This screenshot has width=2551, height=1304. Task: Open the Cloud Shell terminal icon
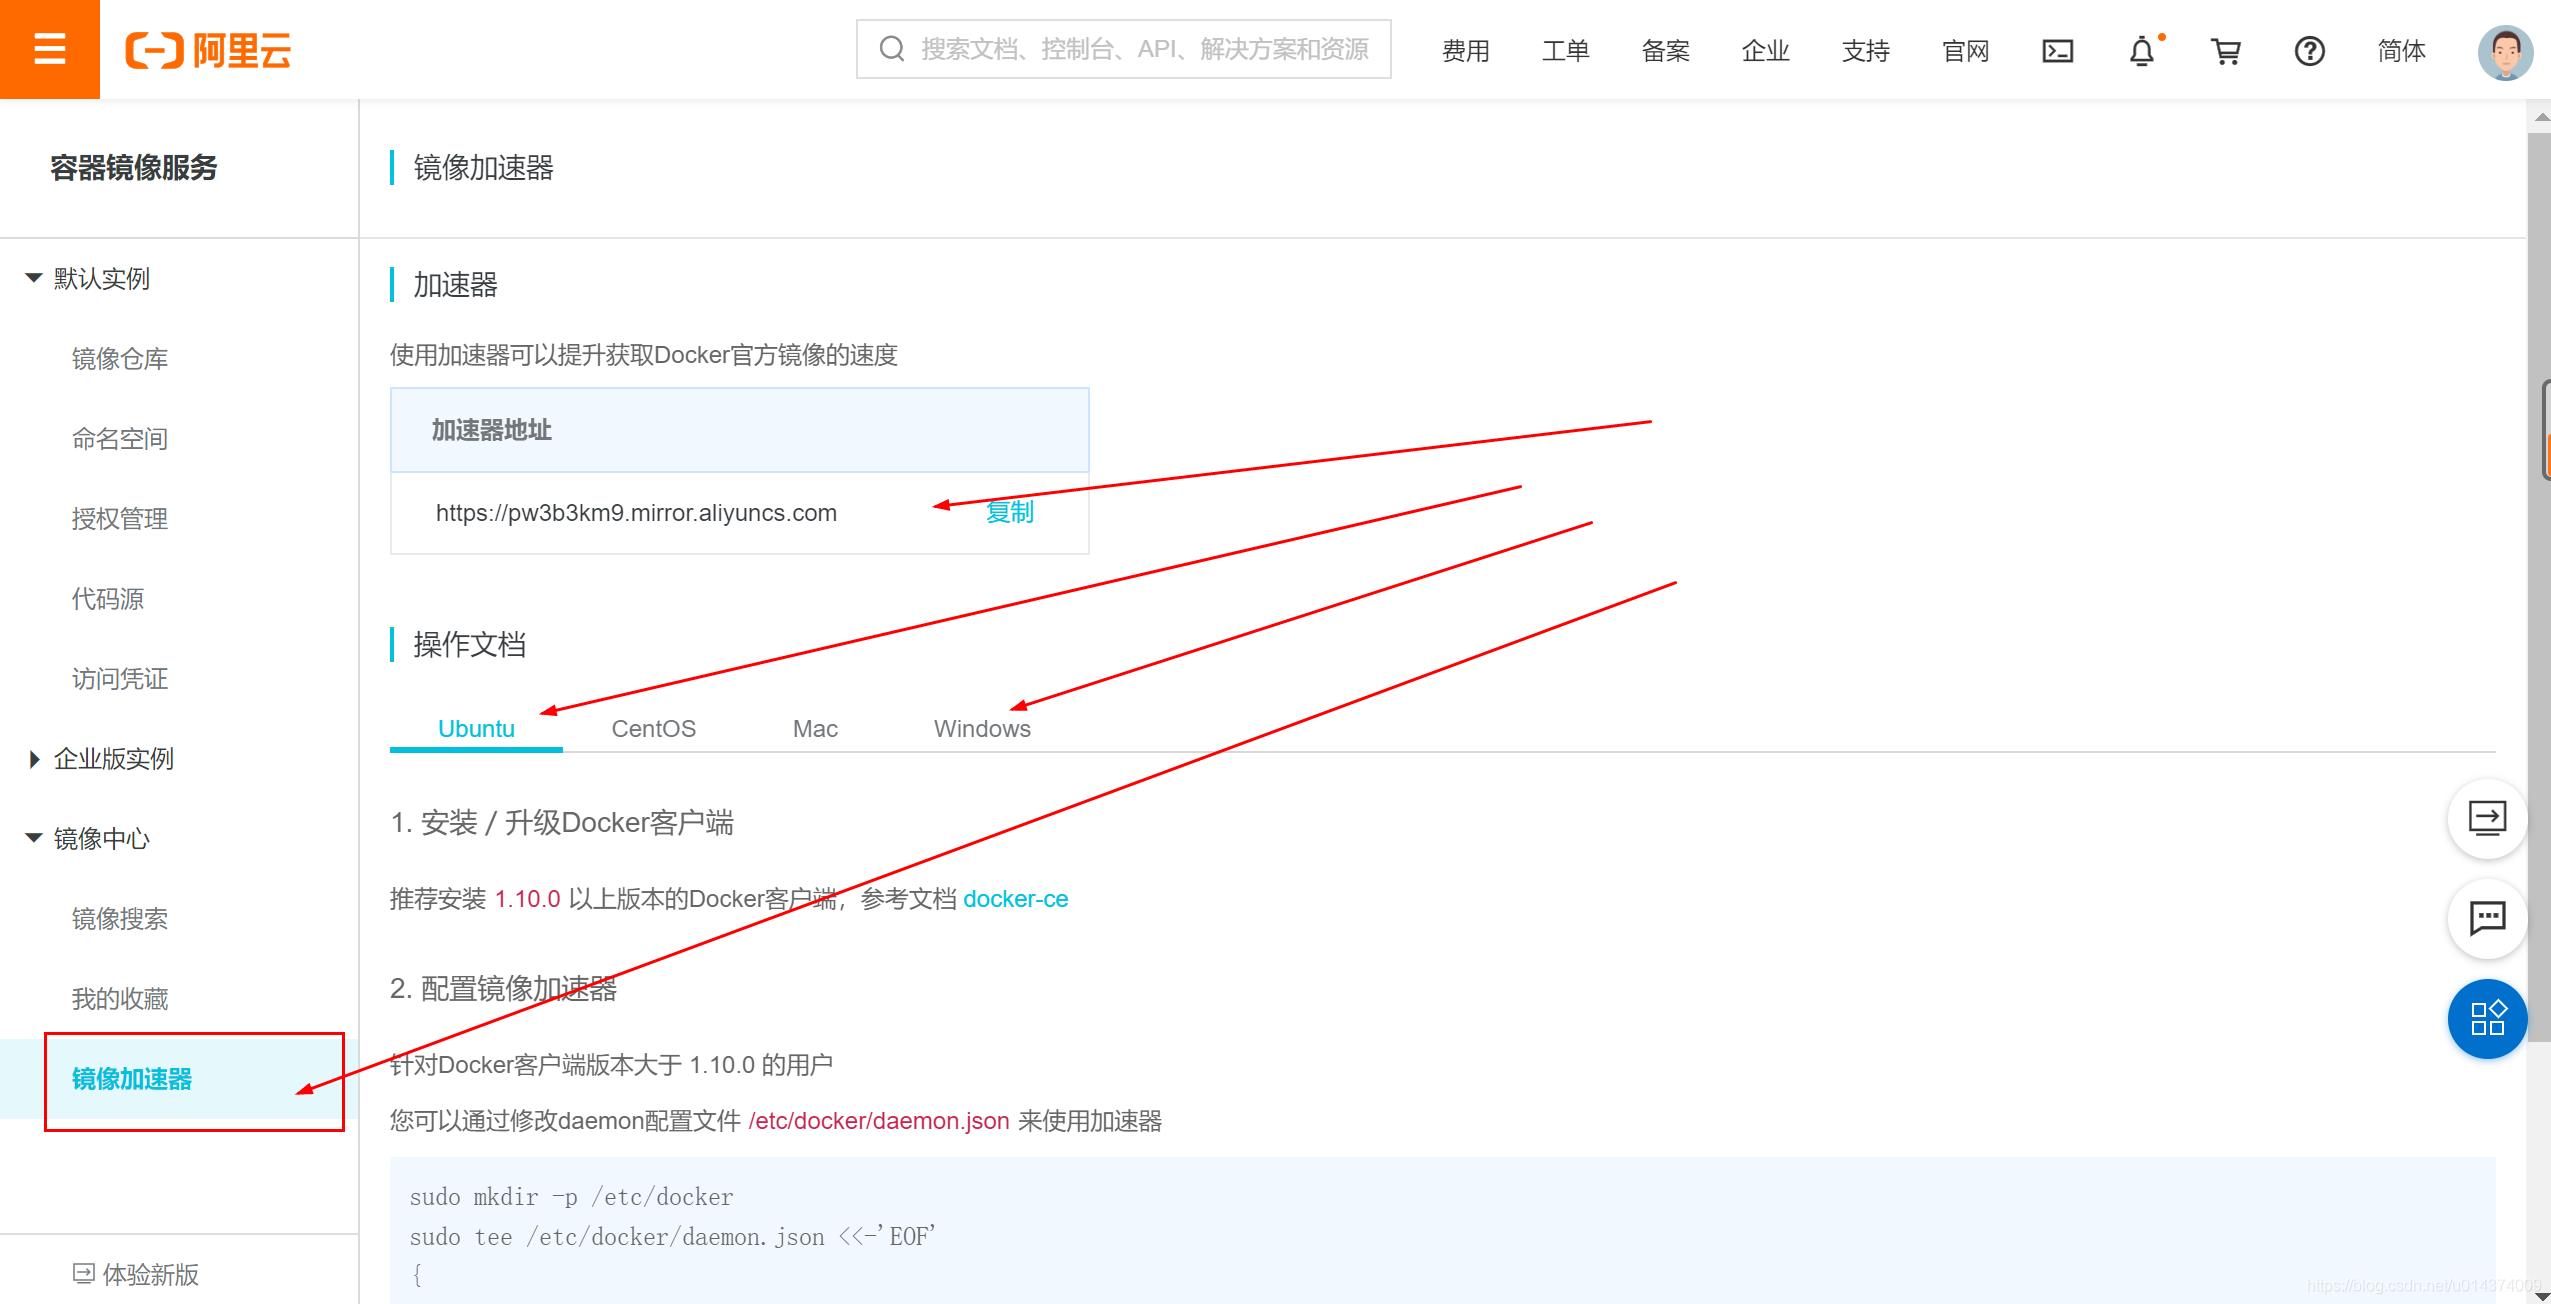point(2057,51)
